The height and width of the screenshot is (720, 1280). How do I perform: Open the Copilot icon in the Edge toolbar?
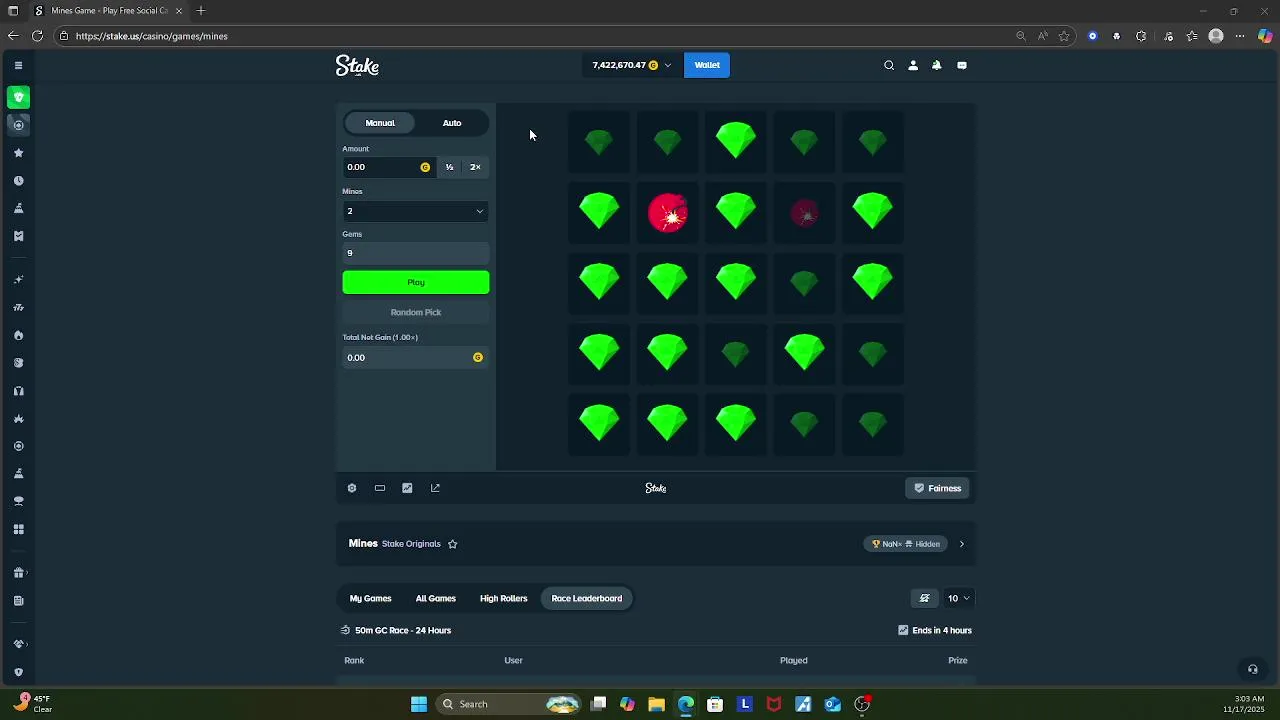1265,36
